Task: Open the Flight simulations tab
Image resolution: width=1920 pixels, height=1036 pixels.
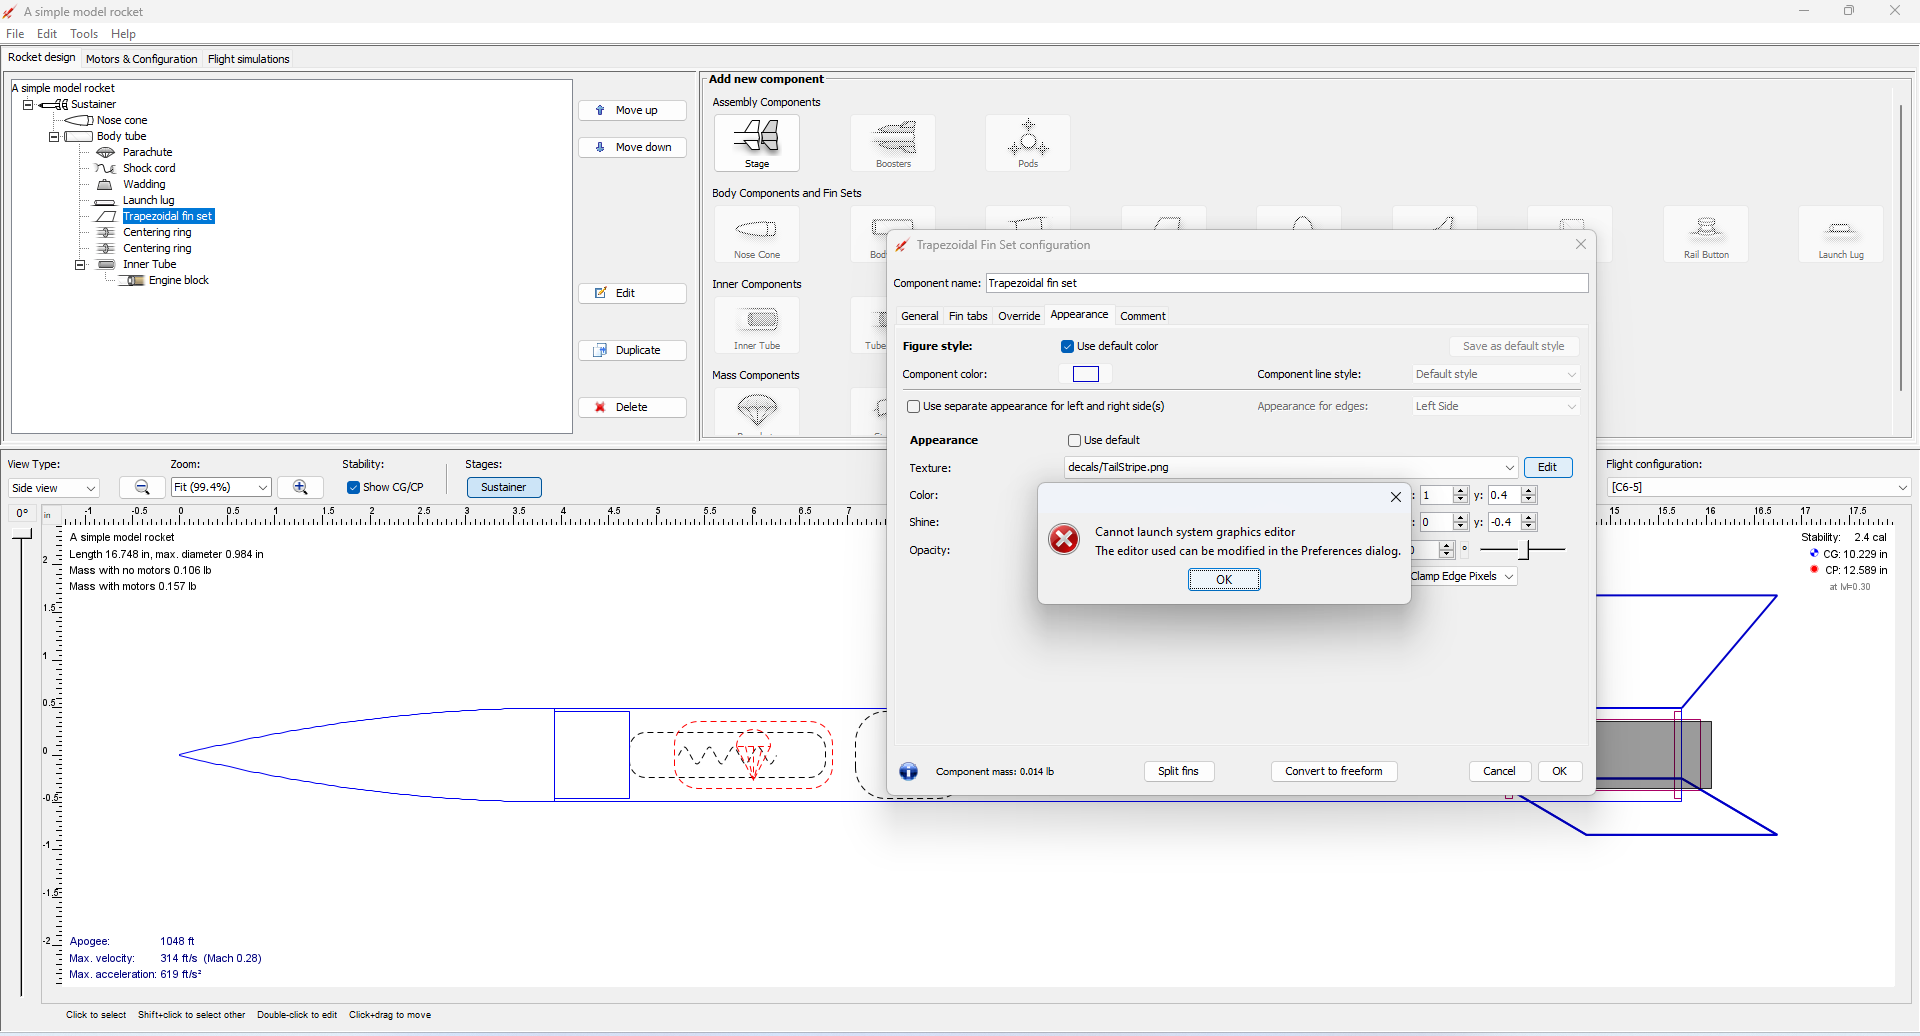Action: click(248, 58)
